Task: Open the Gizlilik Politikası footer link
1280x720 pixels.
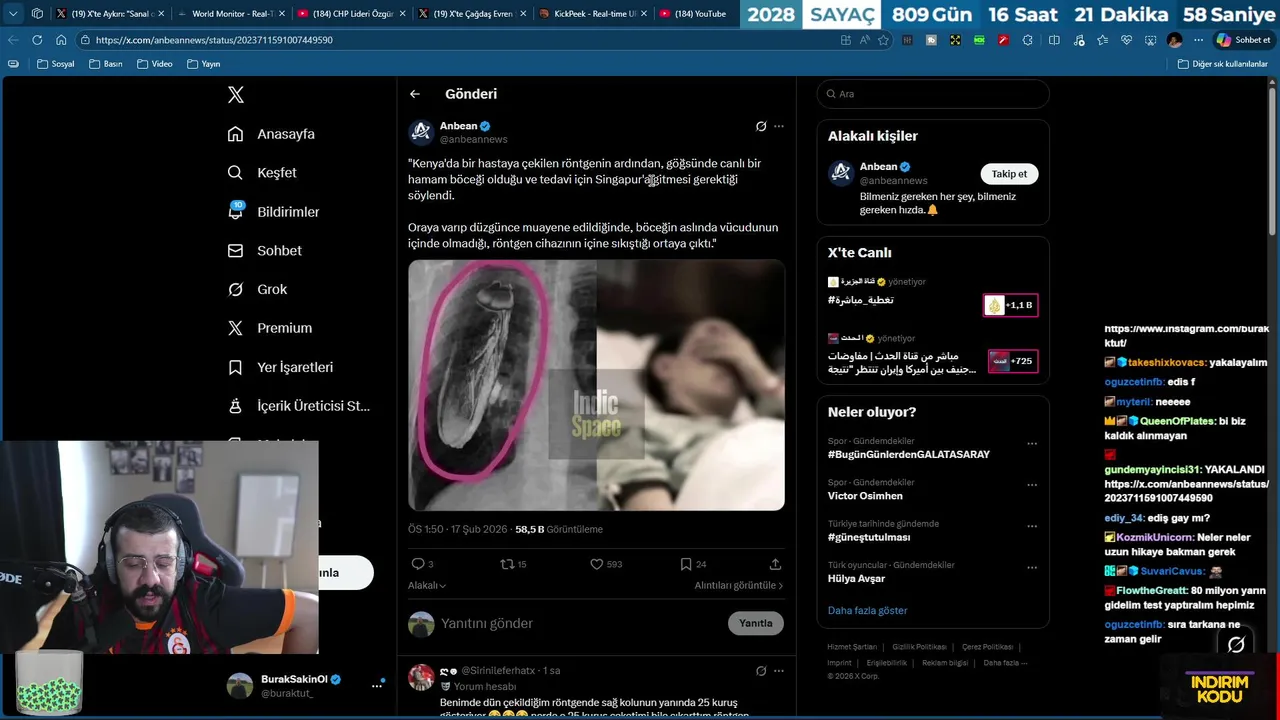Action: click(x=920, y=647)
